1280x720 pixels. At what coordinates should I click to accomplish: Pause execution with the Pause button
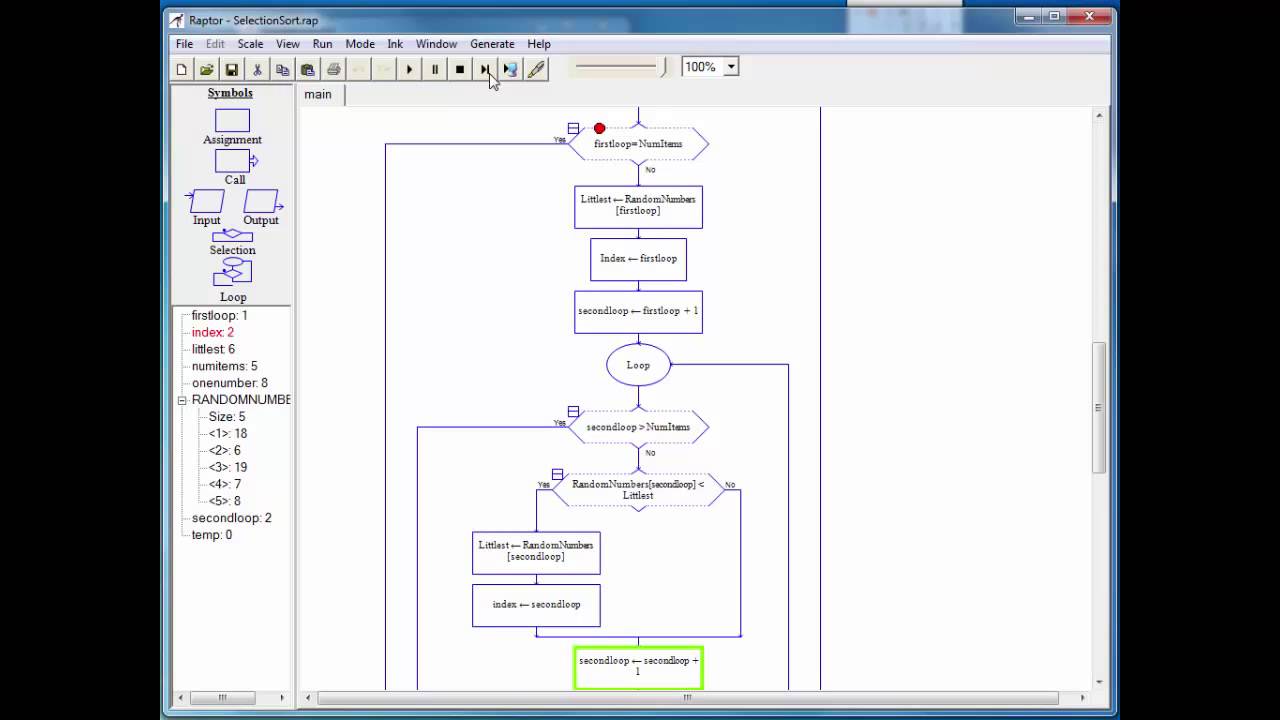[434, 69]
